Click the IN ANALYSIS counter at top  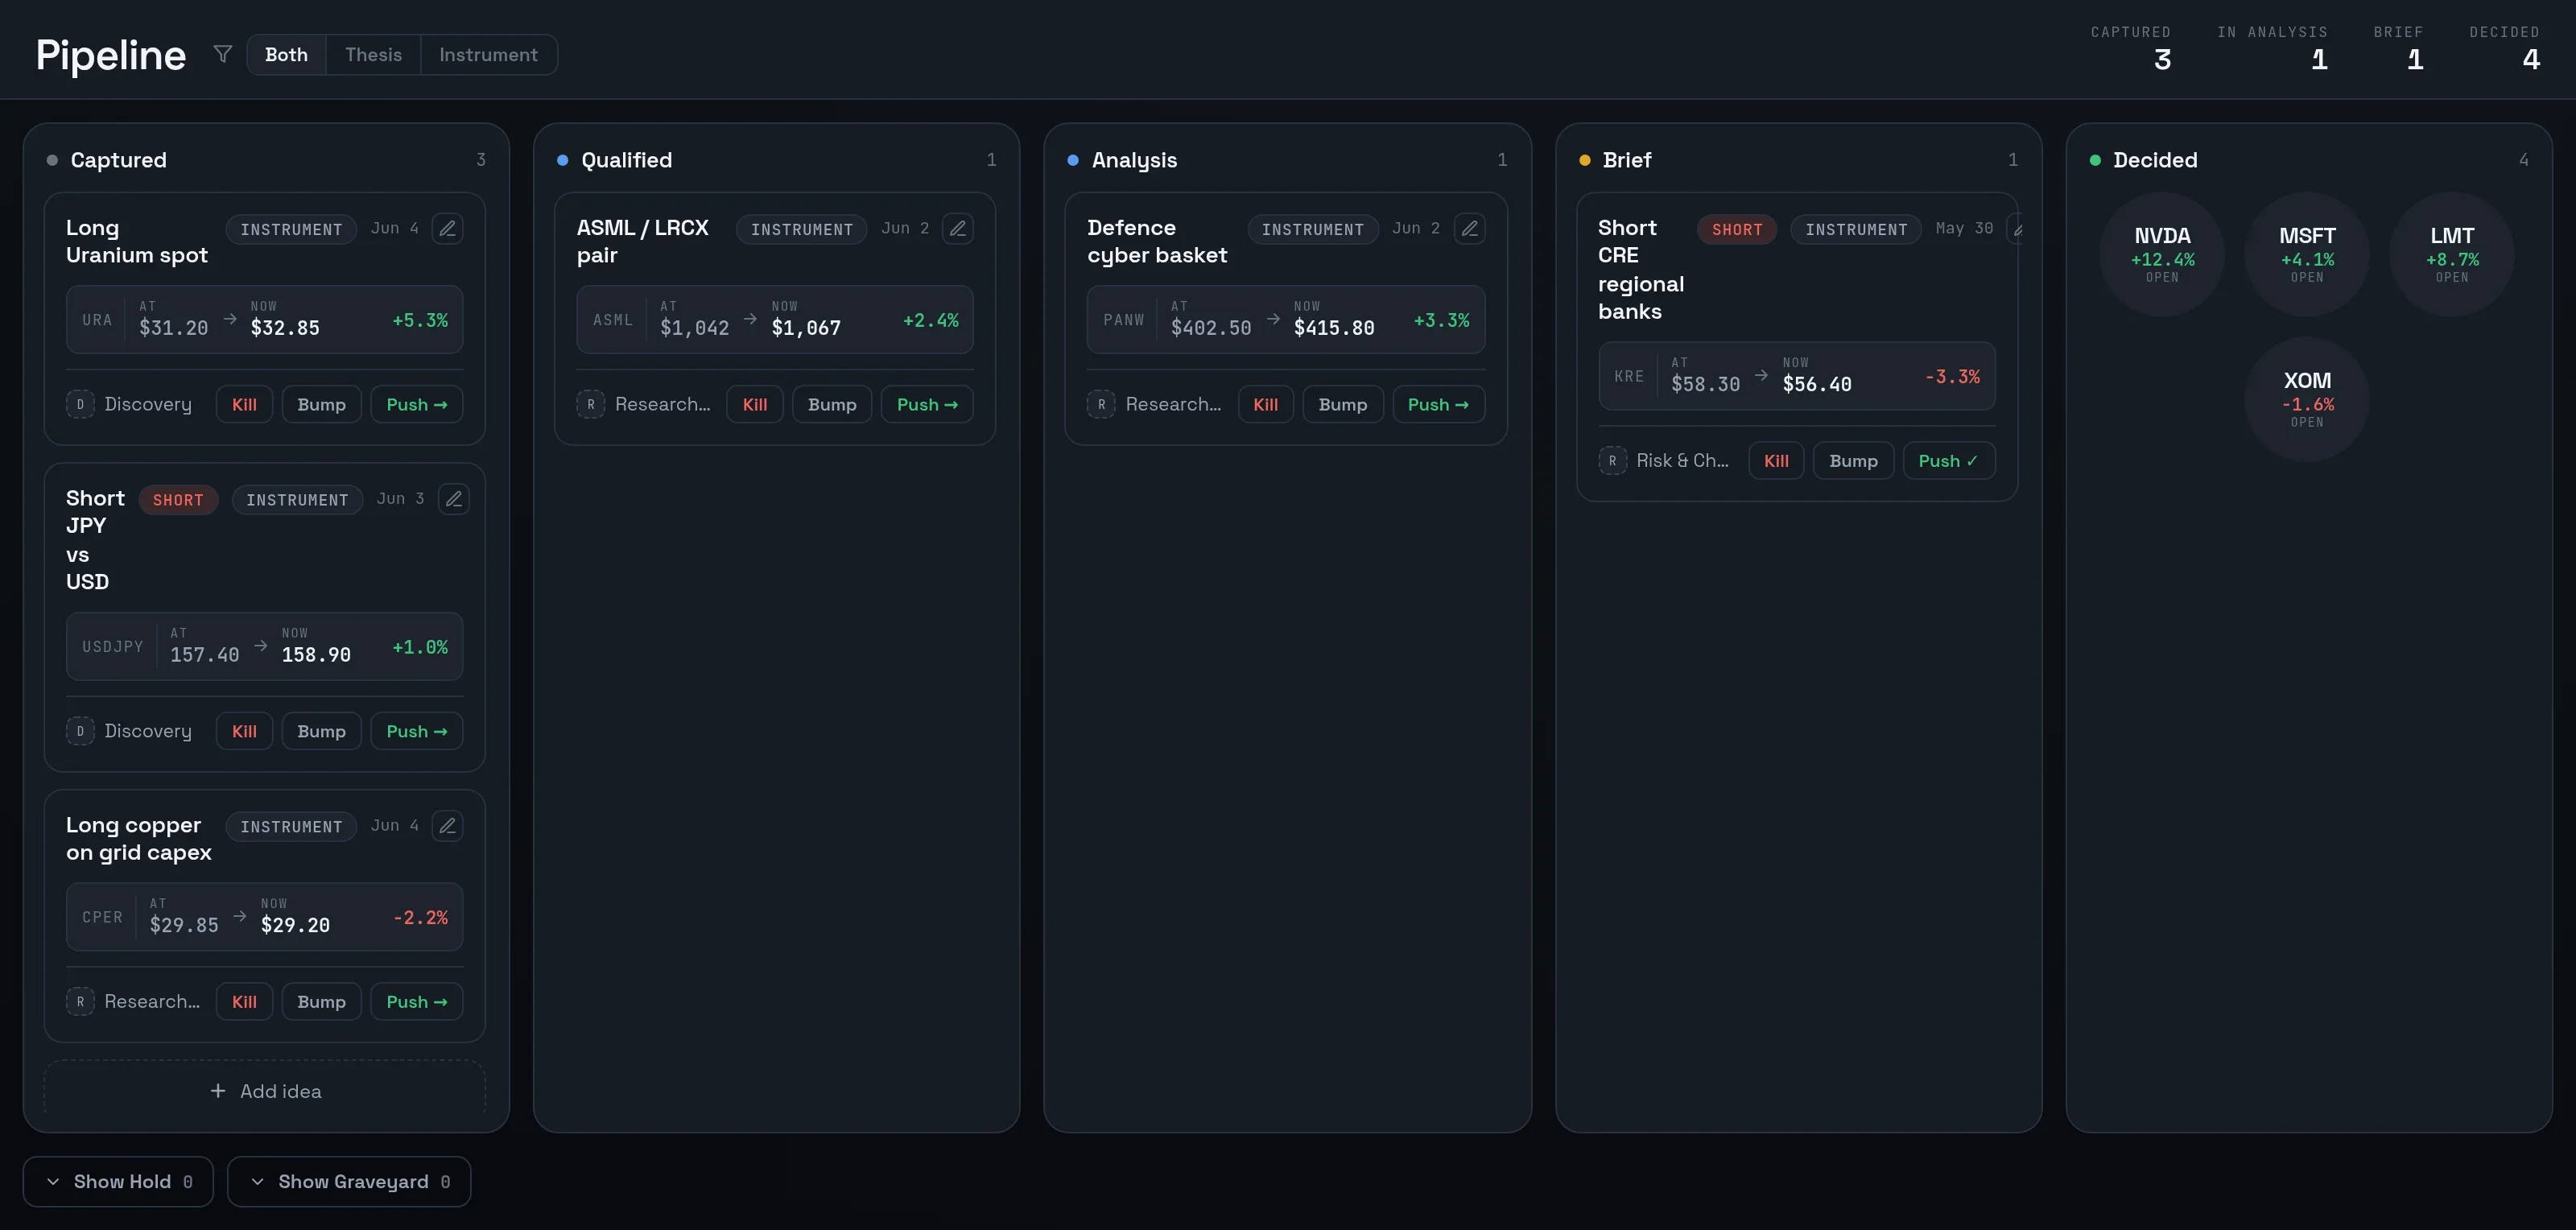(2272, 49)
